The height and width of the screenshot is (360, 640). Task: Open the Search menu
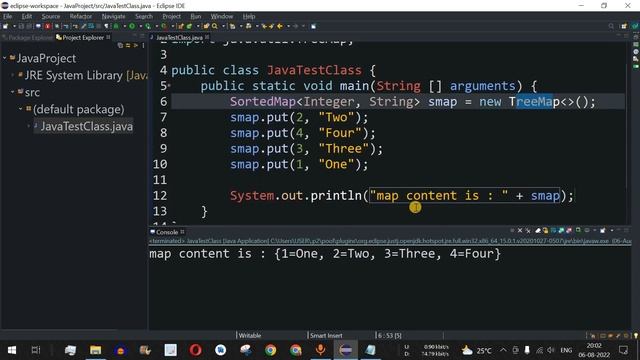point(144,16)
